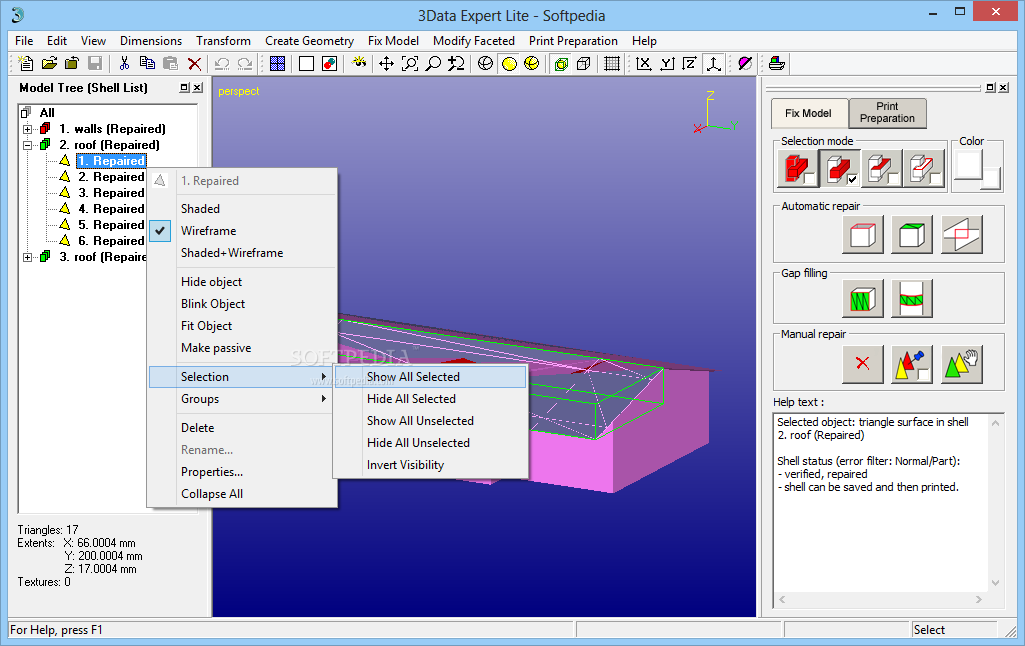The image size is (1025, 646).
Task: Select the red top-strip selection mode button
Action: point(882,169)
